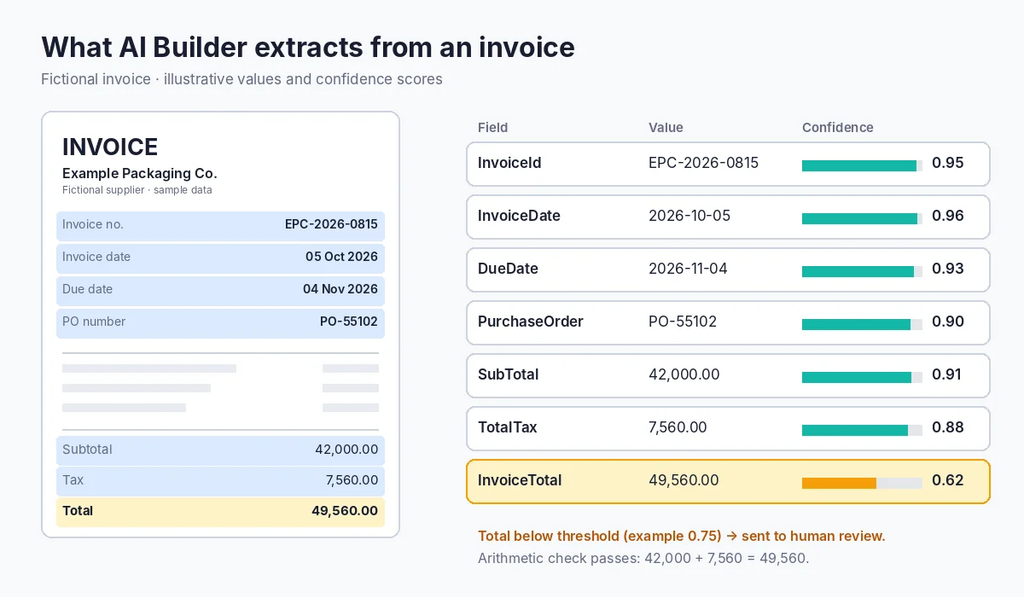
Task: Click the InvoiceId confidence bar
Action: point(862,166)
